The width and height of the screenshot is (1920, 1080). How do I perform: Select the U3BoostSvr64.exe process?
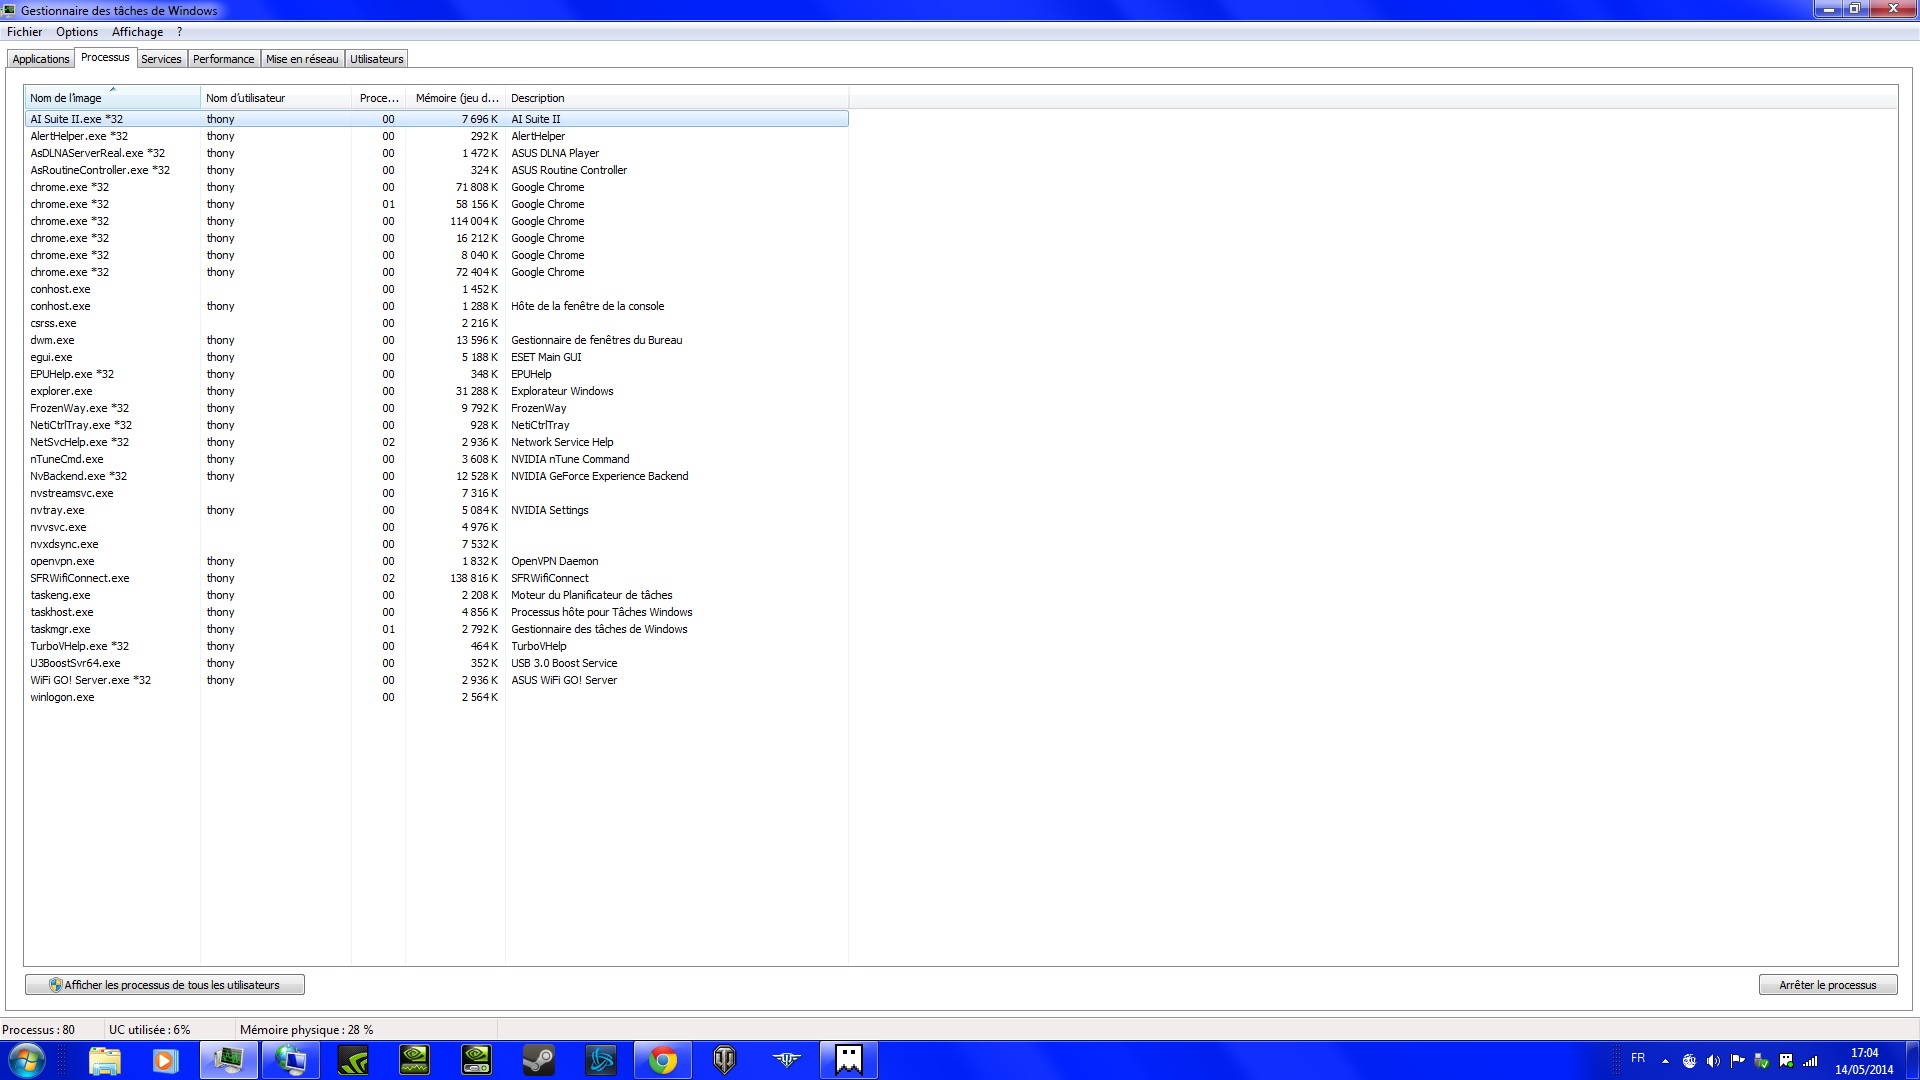[x=436, y=663]
